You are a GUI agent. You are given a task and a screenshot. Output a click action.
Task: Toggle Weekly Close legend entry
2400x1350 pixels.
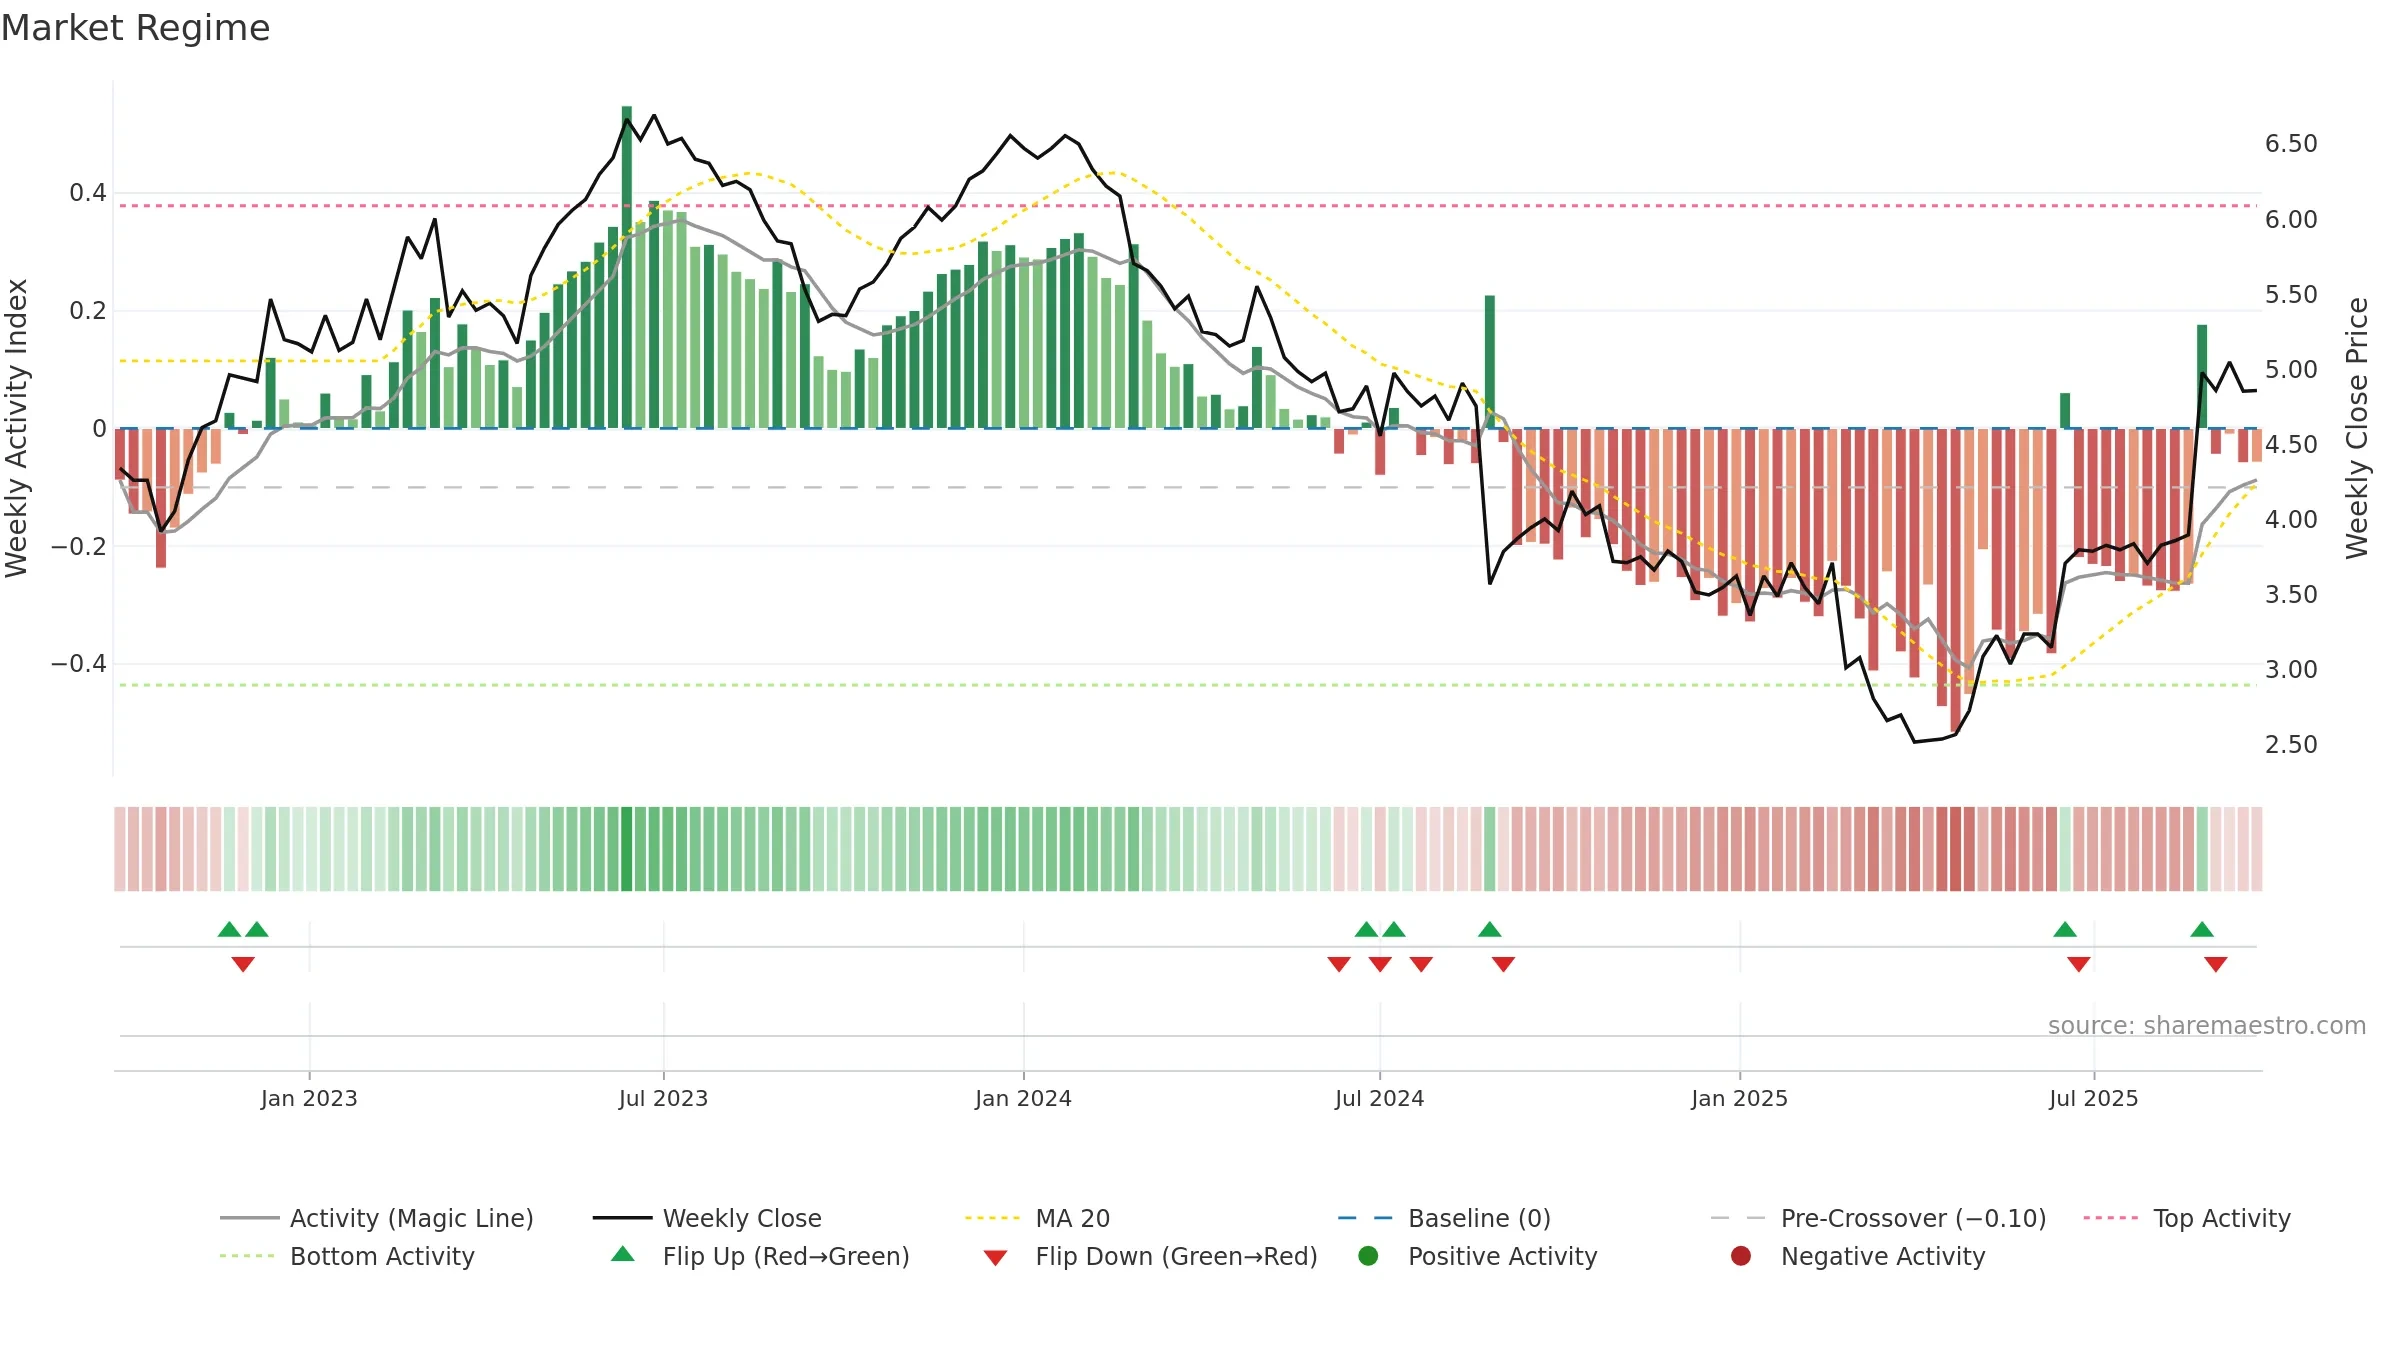coord(707,1218)
